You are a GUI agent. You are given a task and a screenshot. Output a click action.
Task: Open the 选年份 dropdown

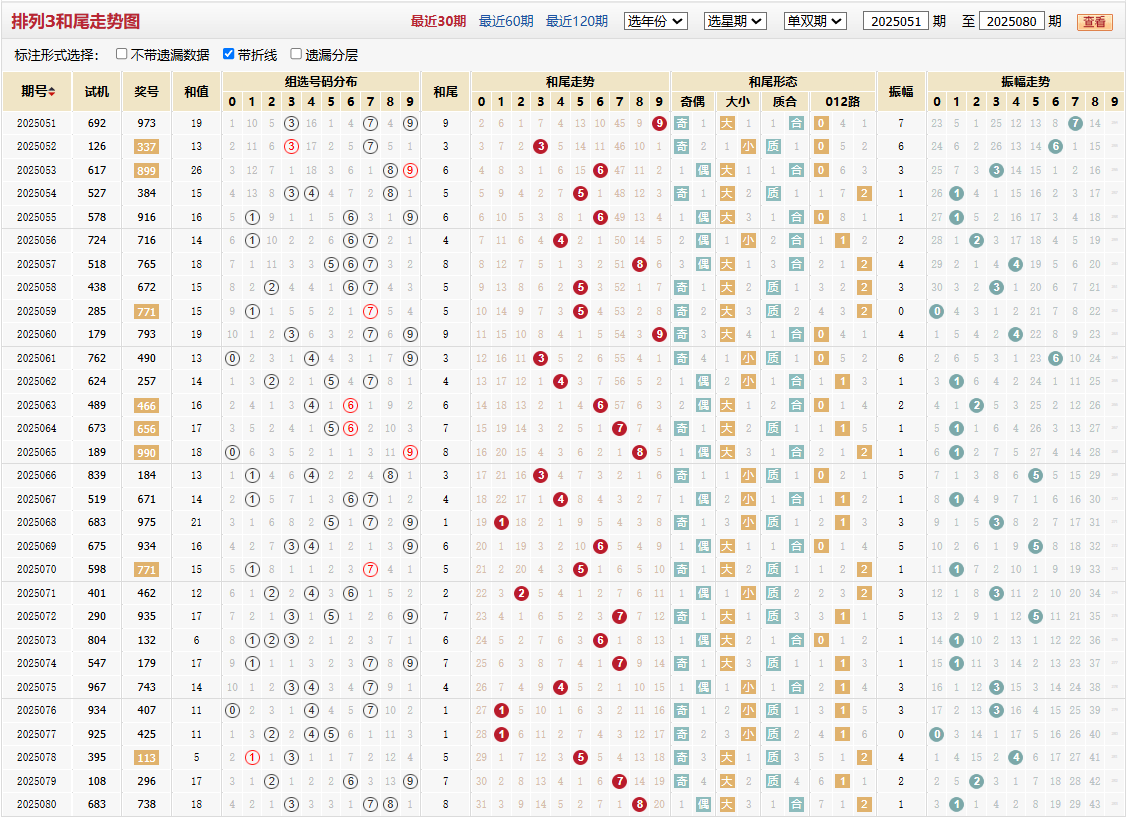(x=656, y=21)
